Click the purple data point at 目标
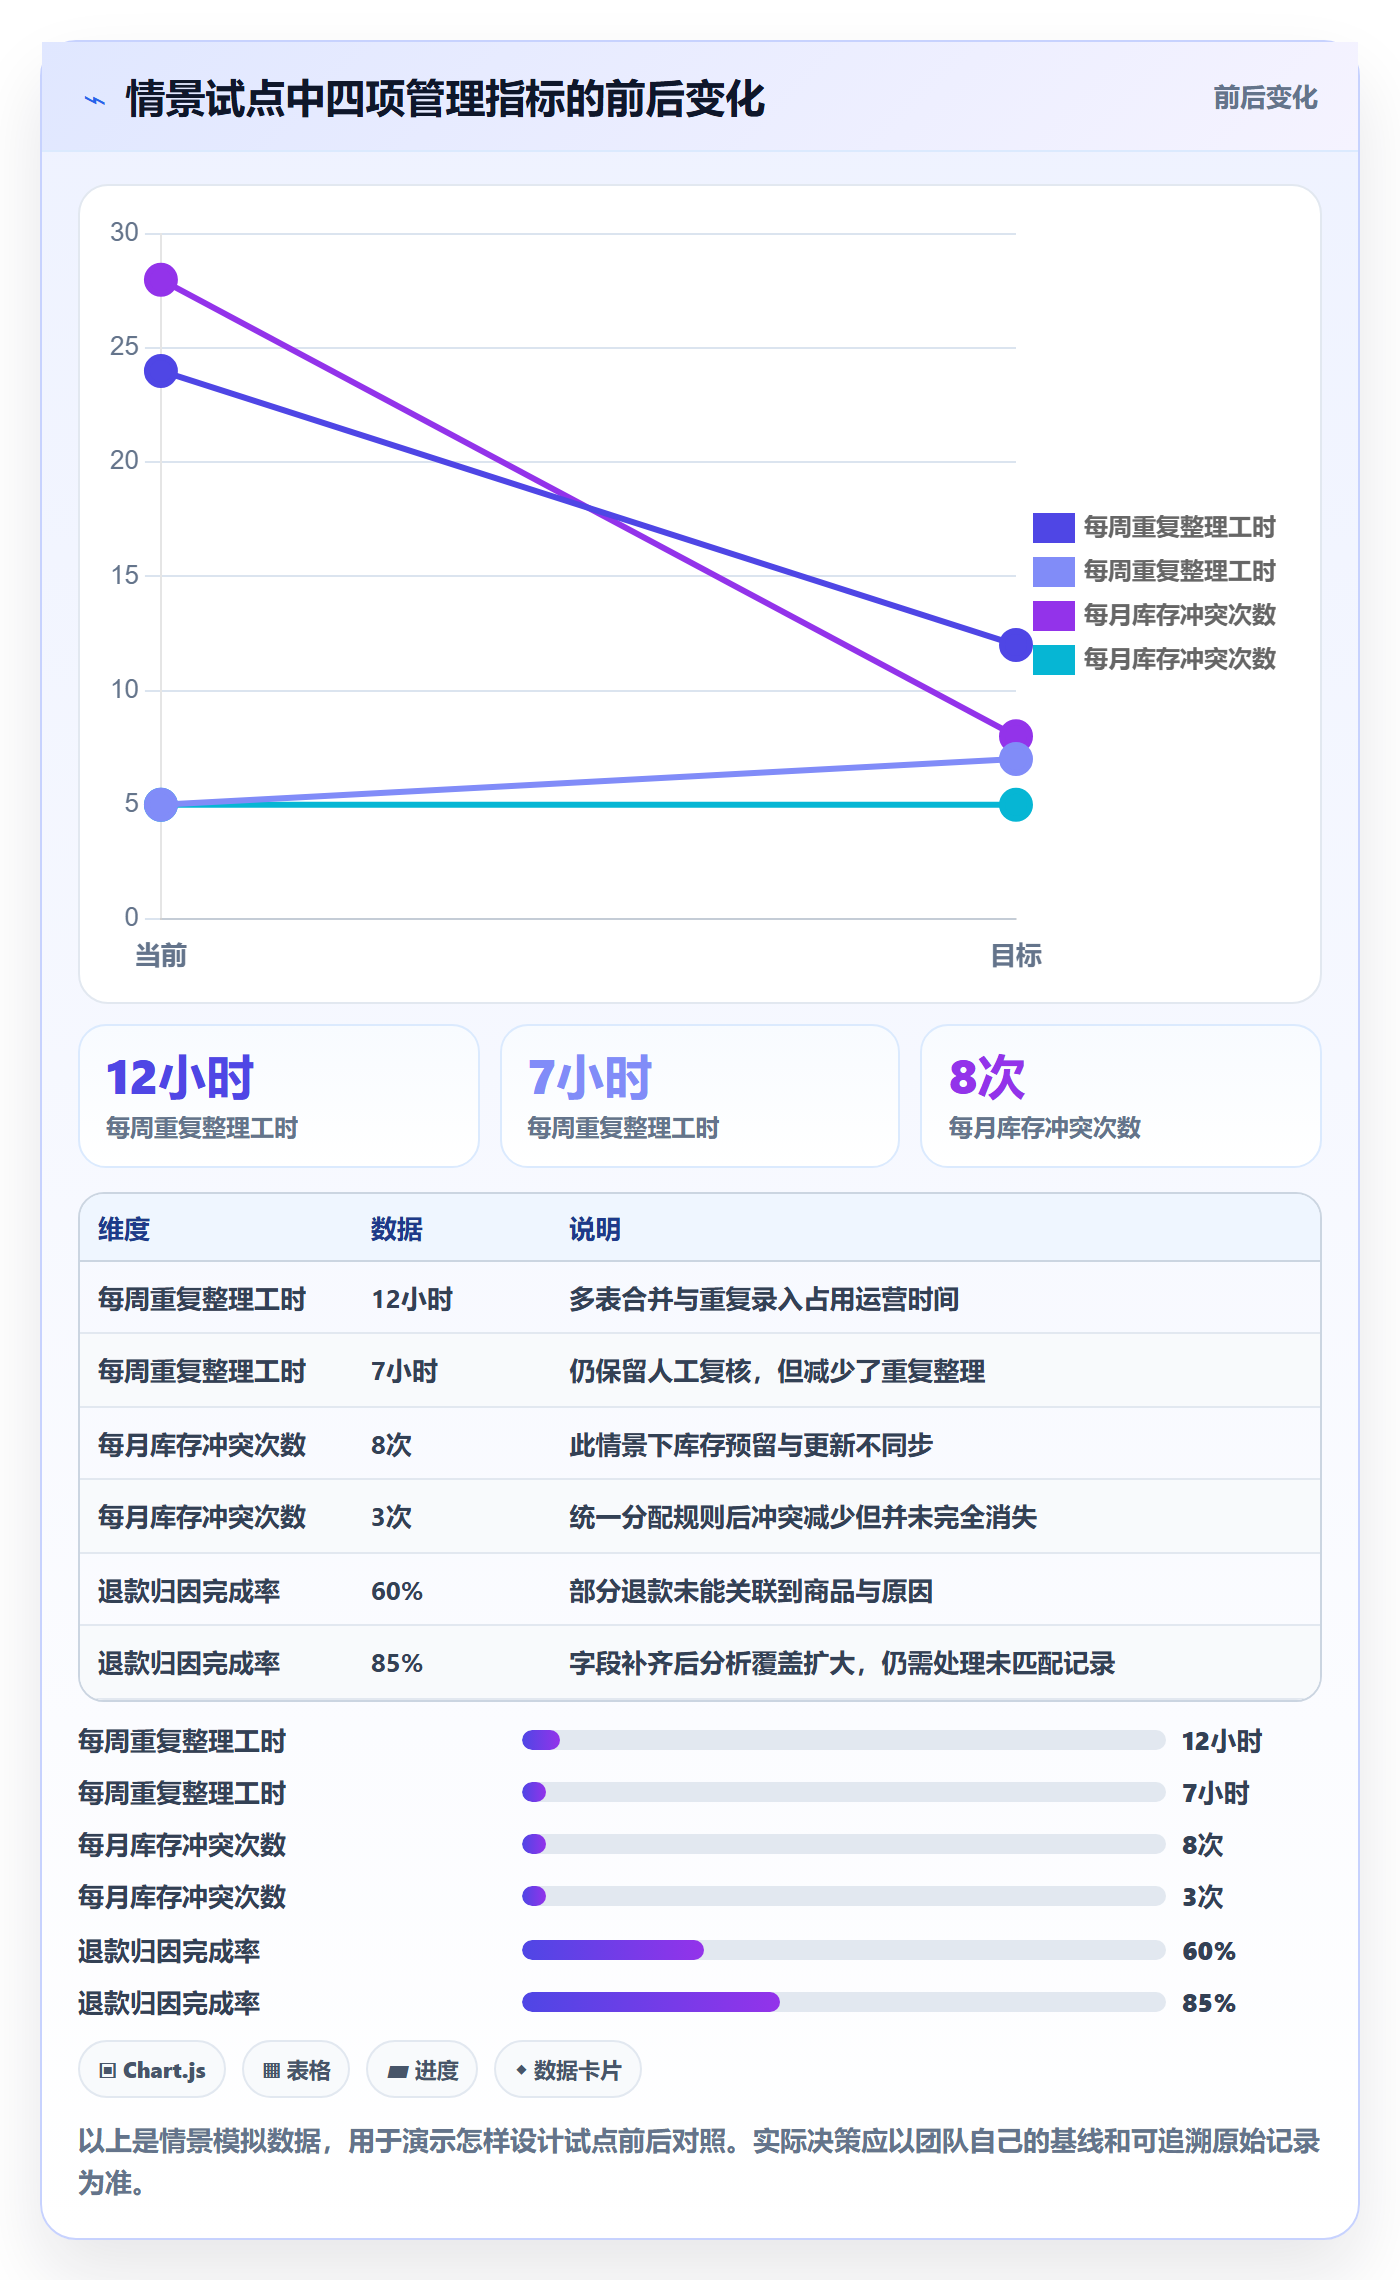This screenshot has width=1400, height=2280. point(1015,734)
